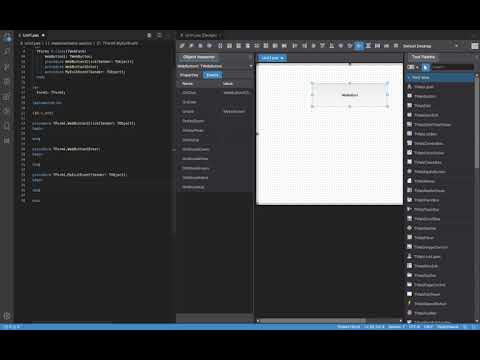Click the TForm1.WebButton1Click procedure line
Viewport: 480px width, 360px height.
coord(84,123)
